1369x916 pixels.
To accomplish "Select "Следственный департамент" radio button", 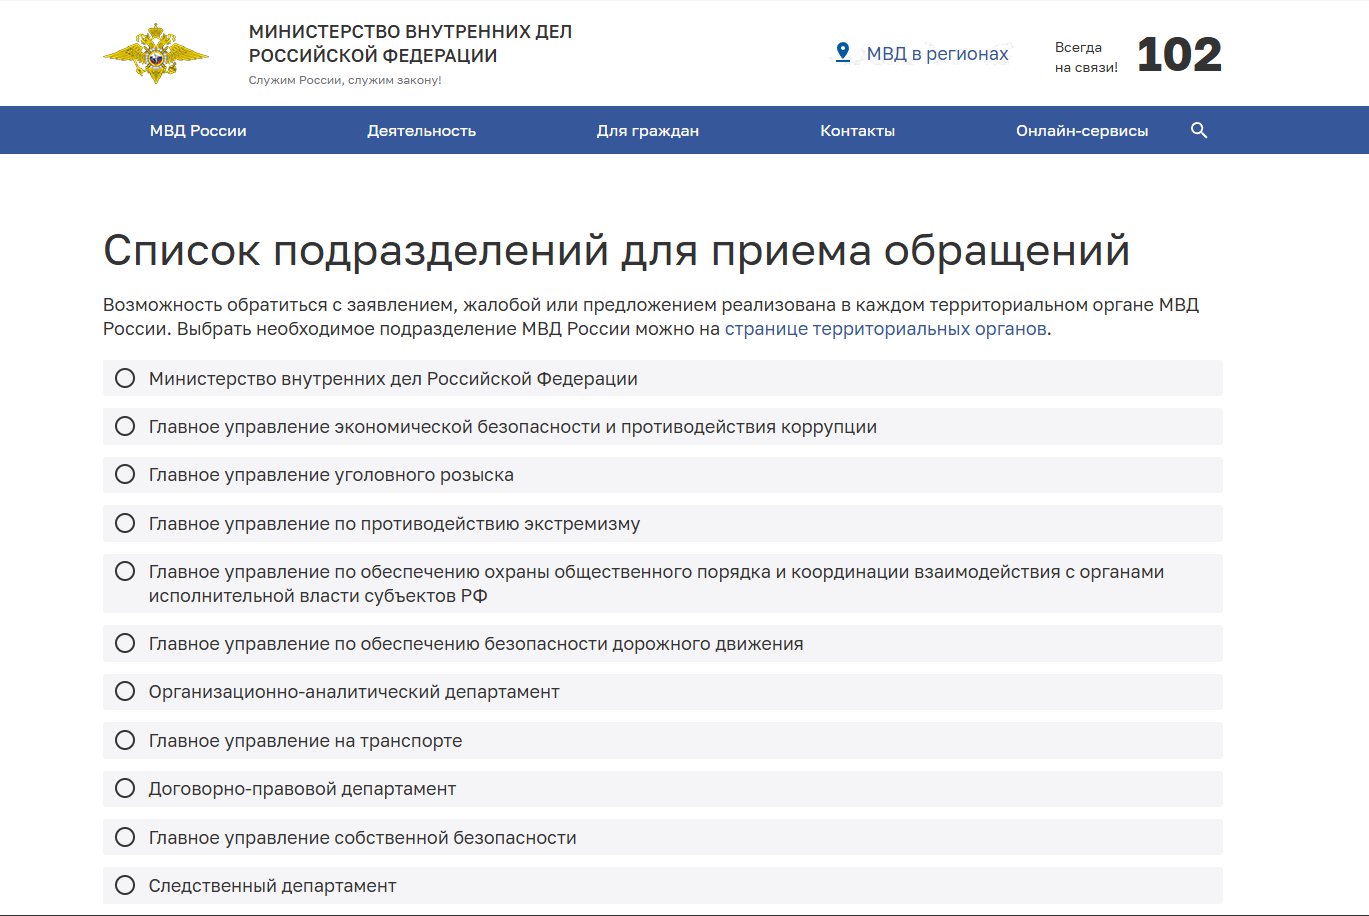I will pos(125,885).
